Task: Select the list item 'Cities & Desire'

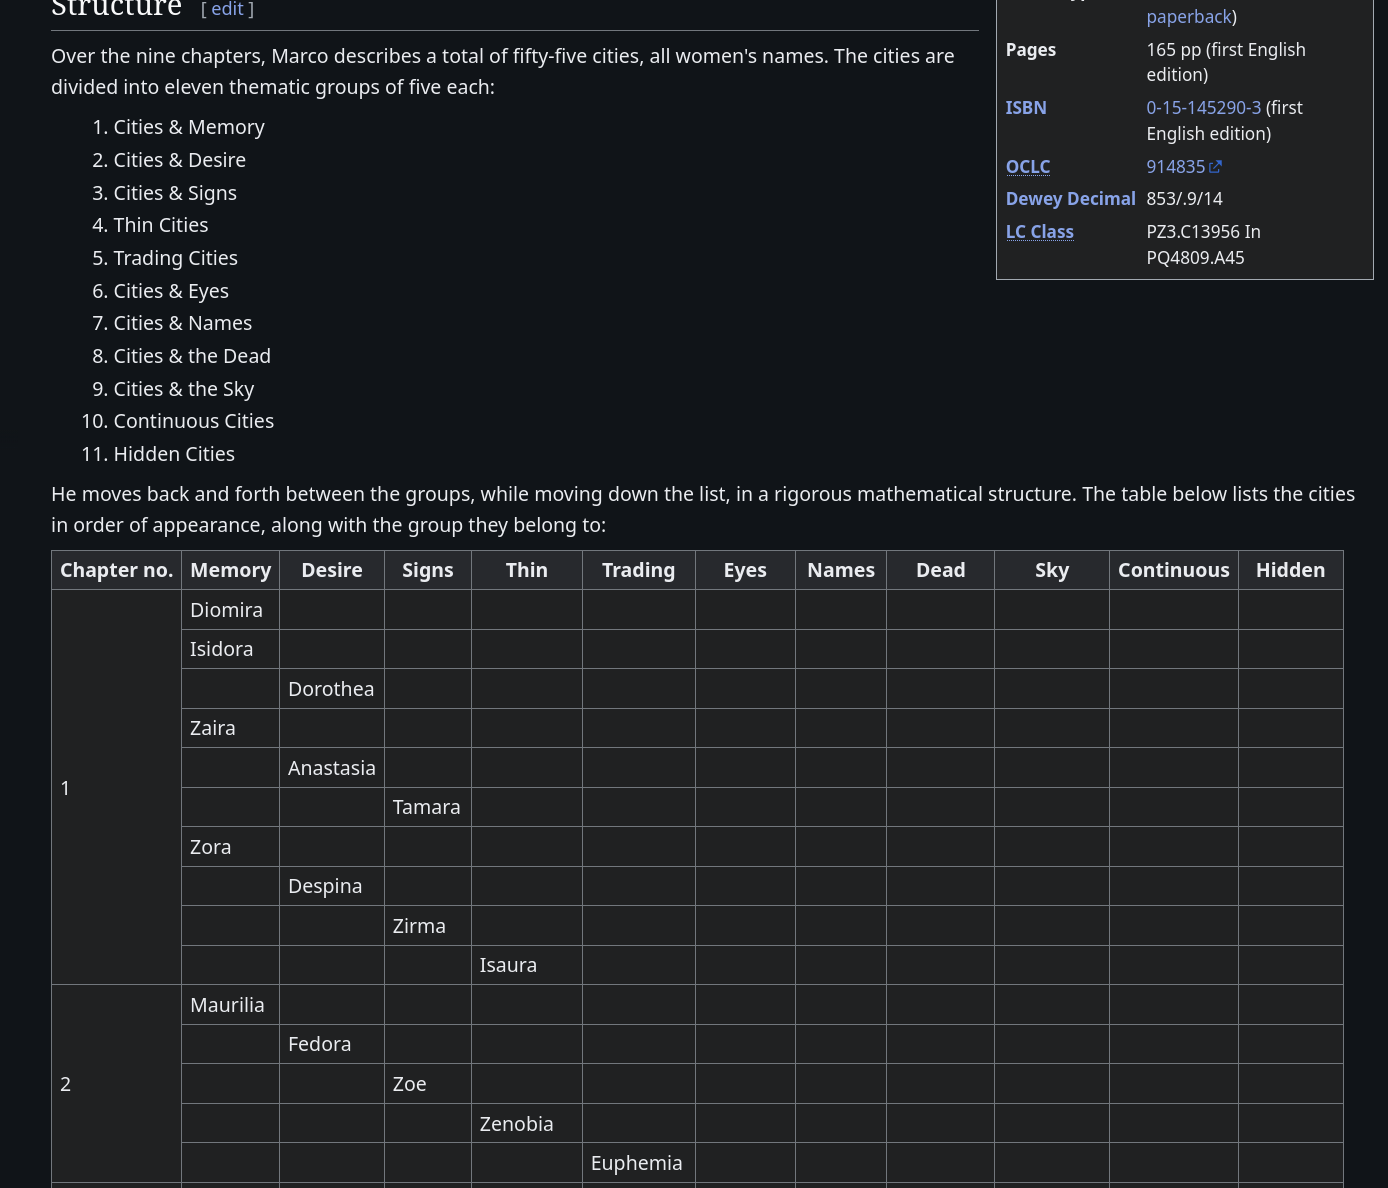Action: point(180,160)
